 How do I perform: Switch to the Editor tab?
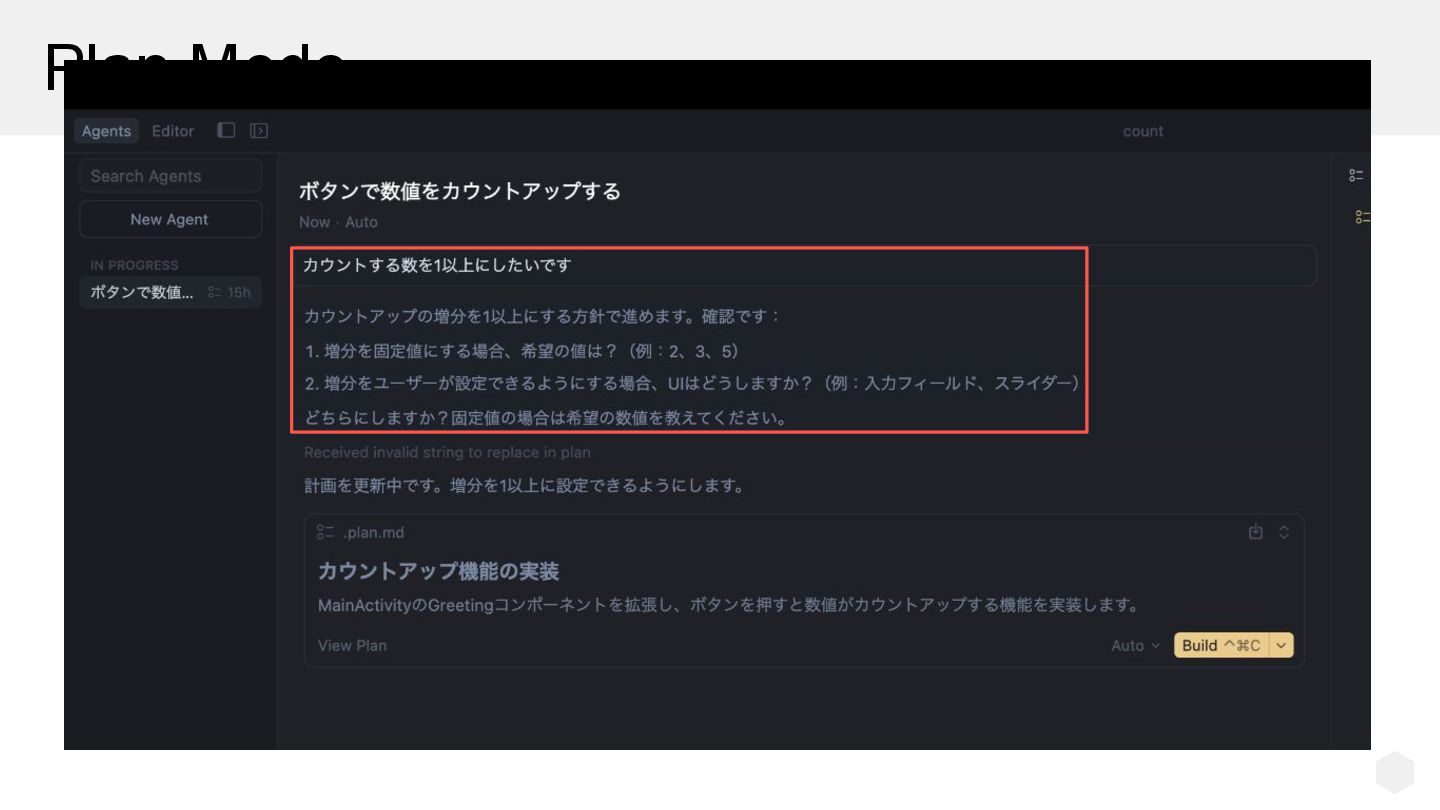tap(173, 131)
